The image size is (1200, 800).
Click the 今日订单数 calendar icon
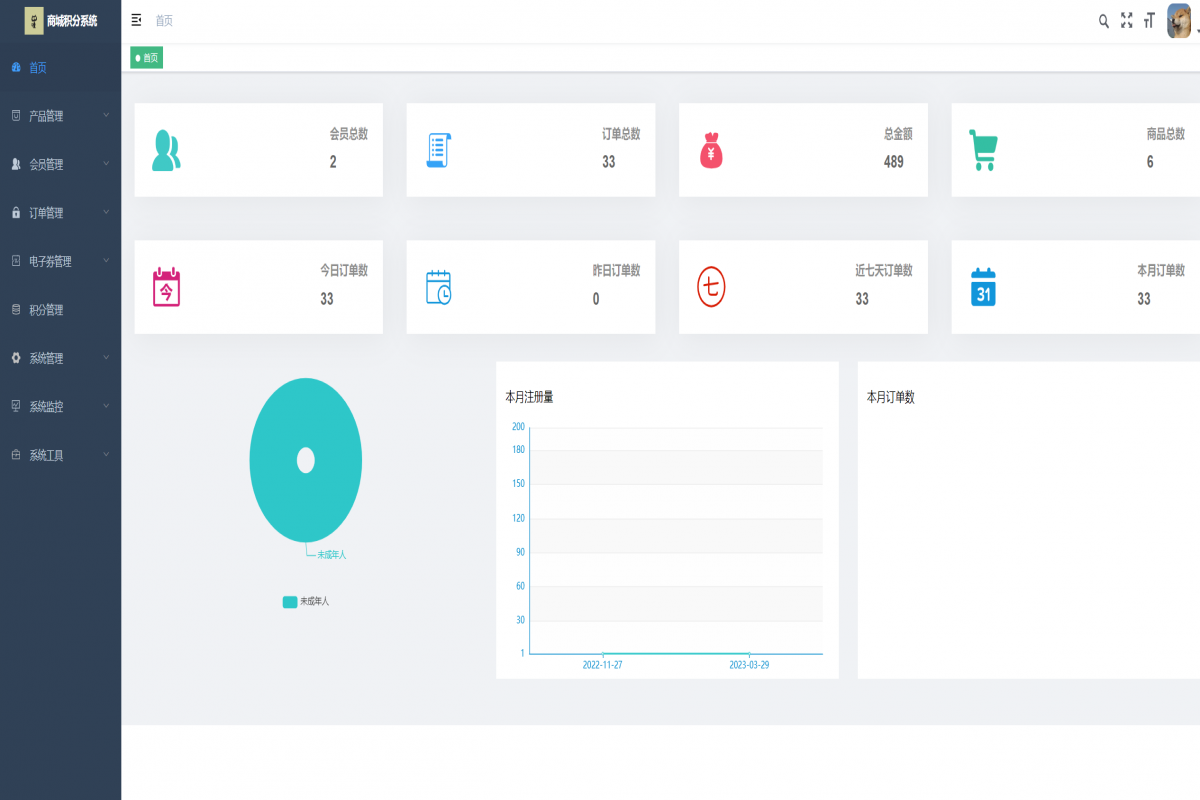coord(166,286)
